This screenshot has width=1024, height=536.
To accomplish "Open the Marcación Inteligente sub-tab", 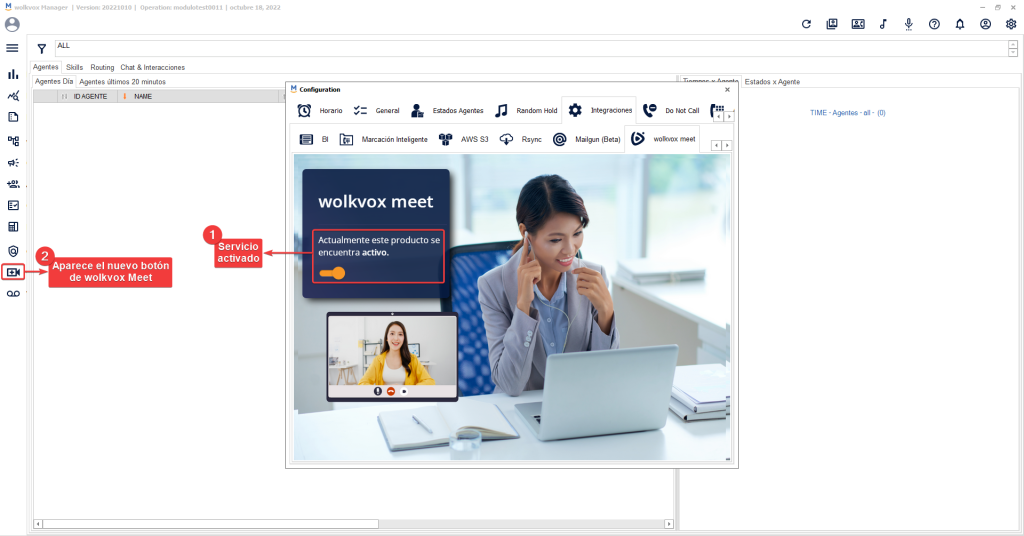I will click(x=384, y=140).
